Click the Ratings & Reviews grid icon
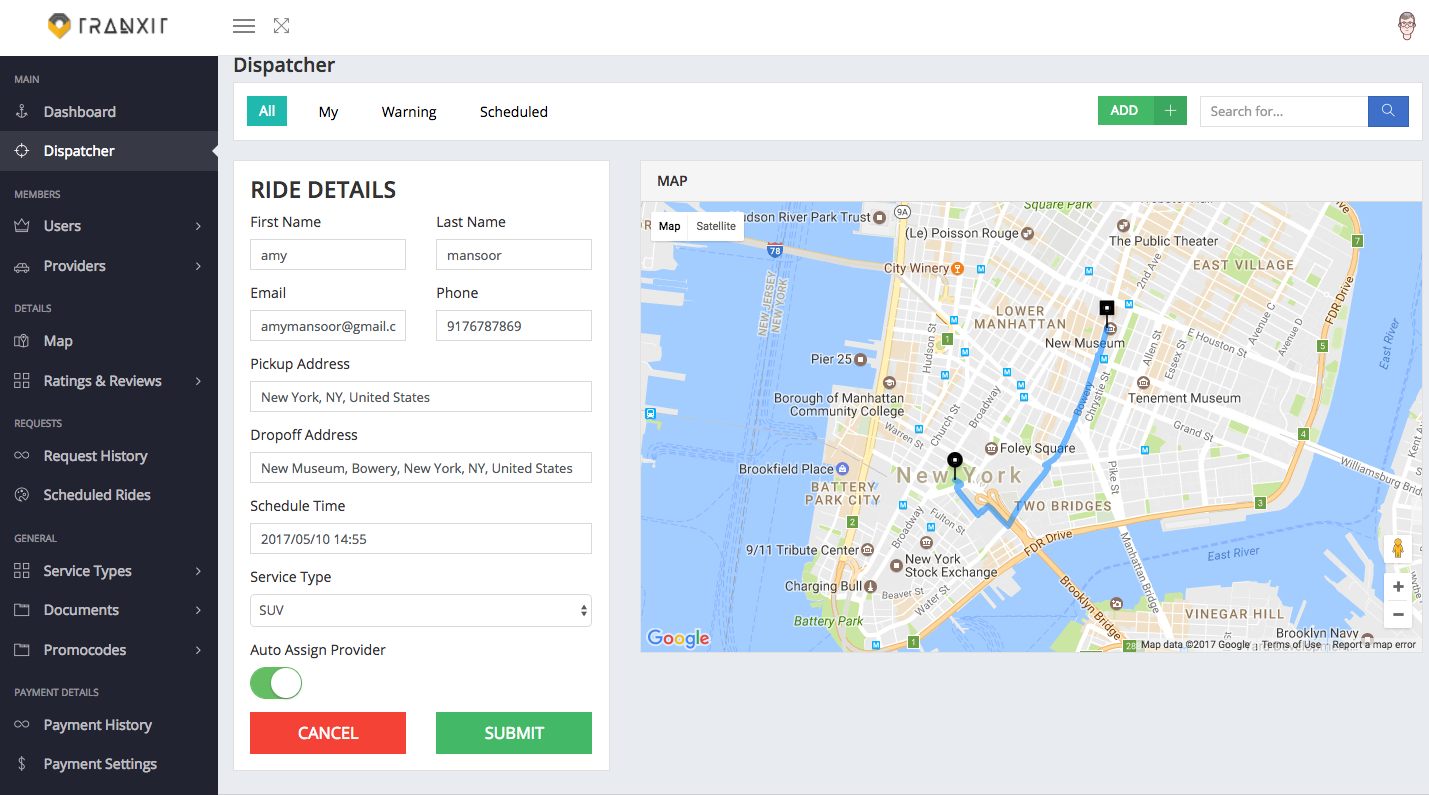Image resolution: width=1429 pixels, height=795 pixels. (x=21, y=381)
